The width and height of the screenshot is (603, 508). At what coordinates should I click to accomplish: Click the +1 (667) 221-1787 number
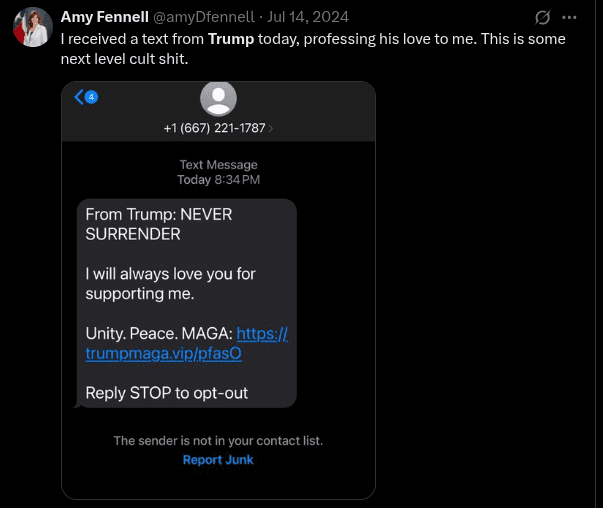(214, 128)
